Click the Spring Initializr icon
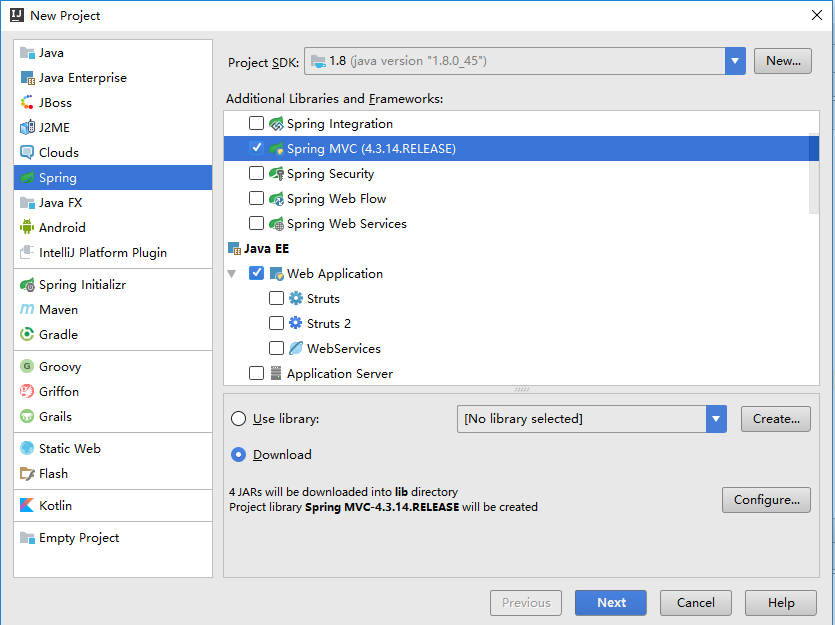Screen dimensions: 835x625 pos(27,285)
